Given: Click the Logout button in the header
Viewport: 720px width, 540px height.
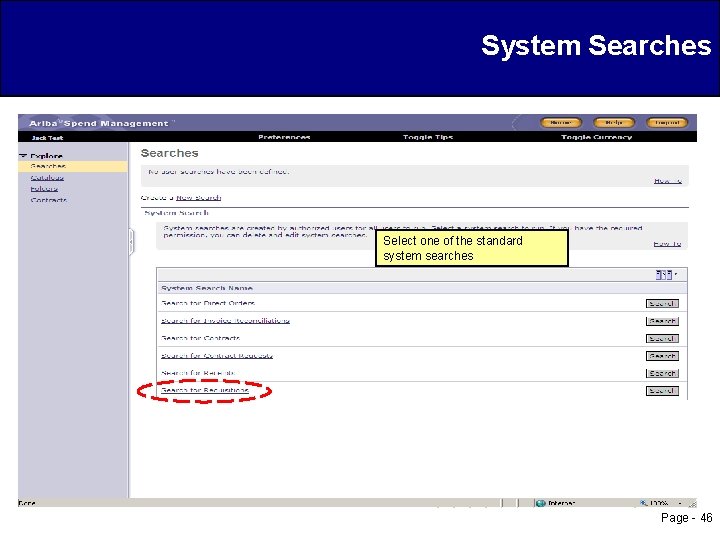Looking at the screenshot, I should (x=667, y=123).
